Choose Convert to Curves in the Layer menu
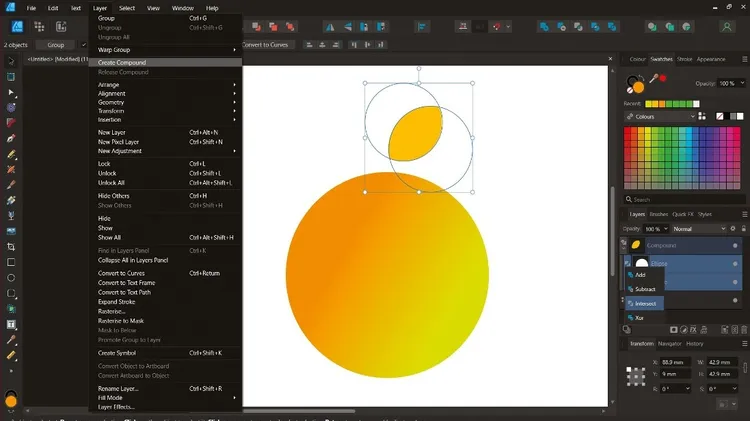Screen dimensions: 750x421 (165, 273)
